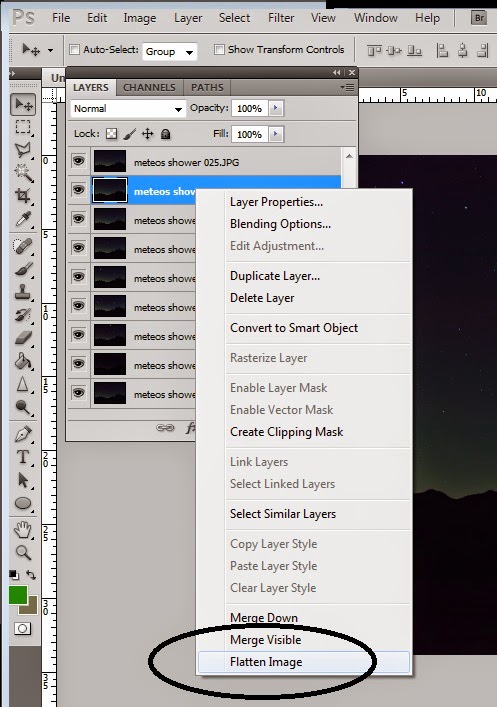The image size is (497, 707).
Task: Select the Eraser tool
Action: 23,338
